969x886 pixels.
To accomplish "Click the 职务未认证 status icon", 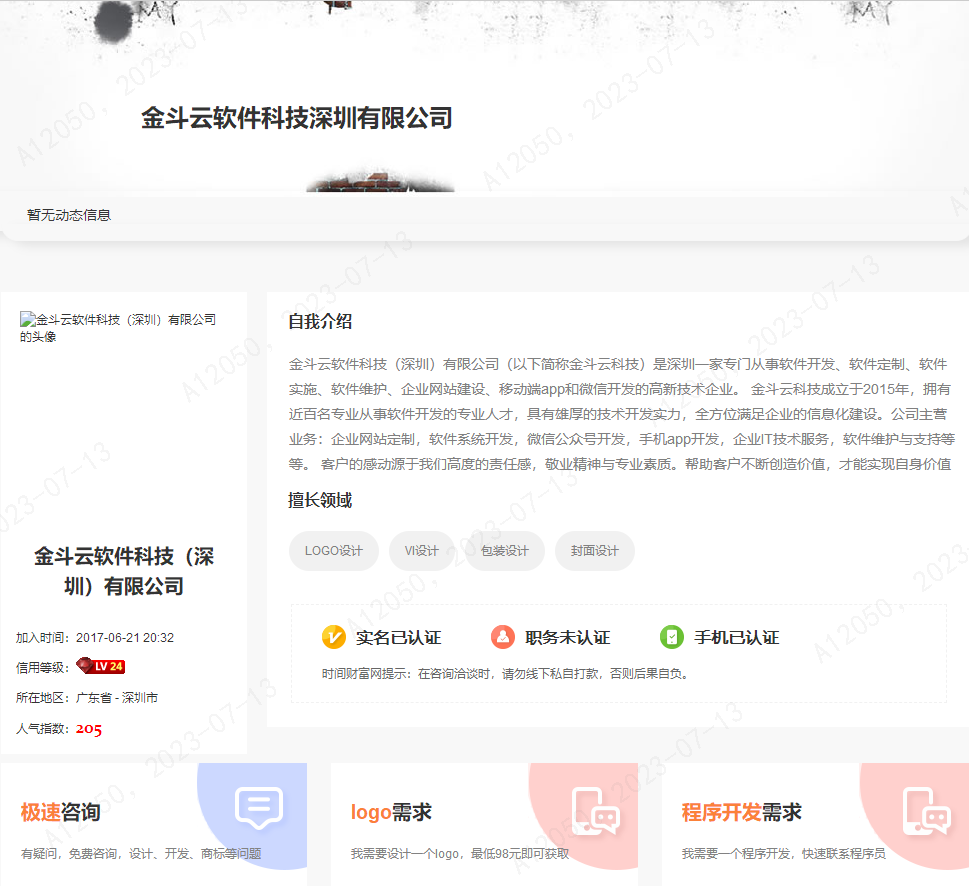I will click(506, 636).
